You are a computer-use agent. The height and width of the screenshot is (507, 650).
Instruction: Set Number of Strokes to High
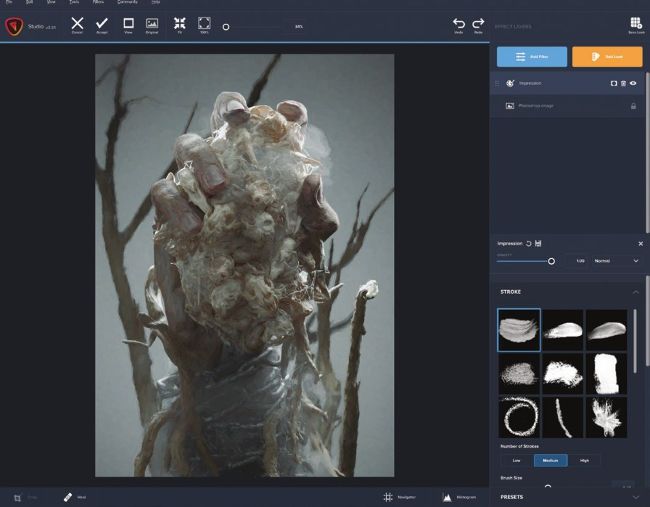pyautogui.click(x=584, y=460)
